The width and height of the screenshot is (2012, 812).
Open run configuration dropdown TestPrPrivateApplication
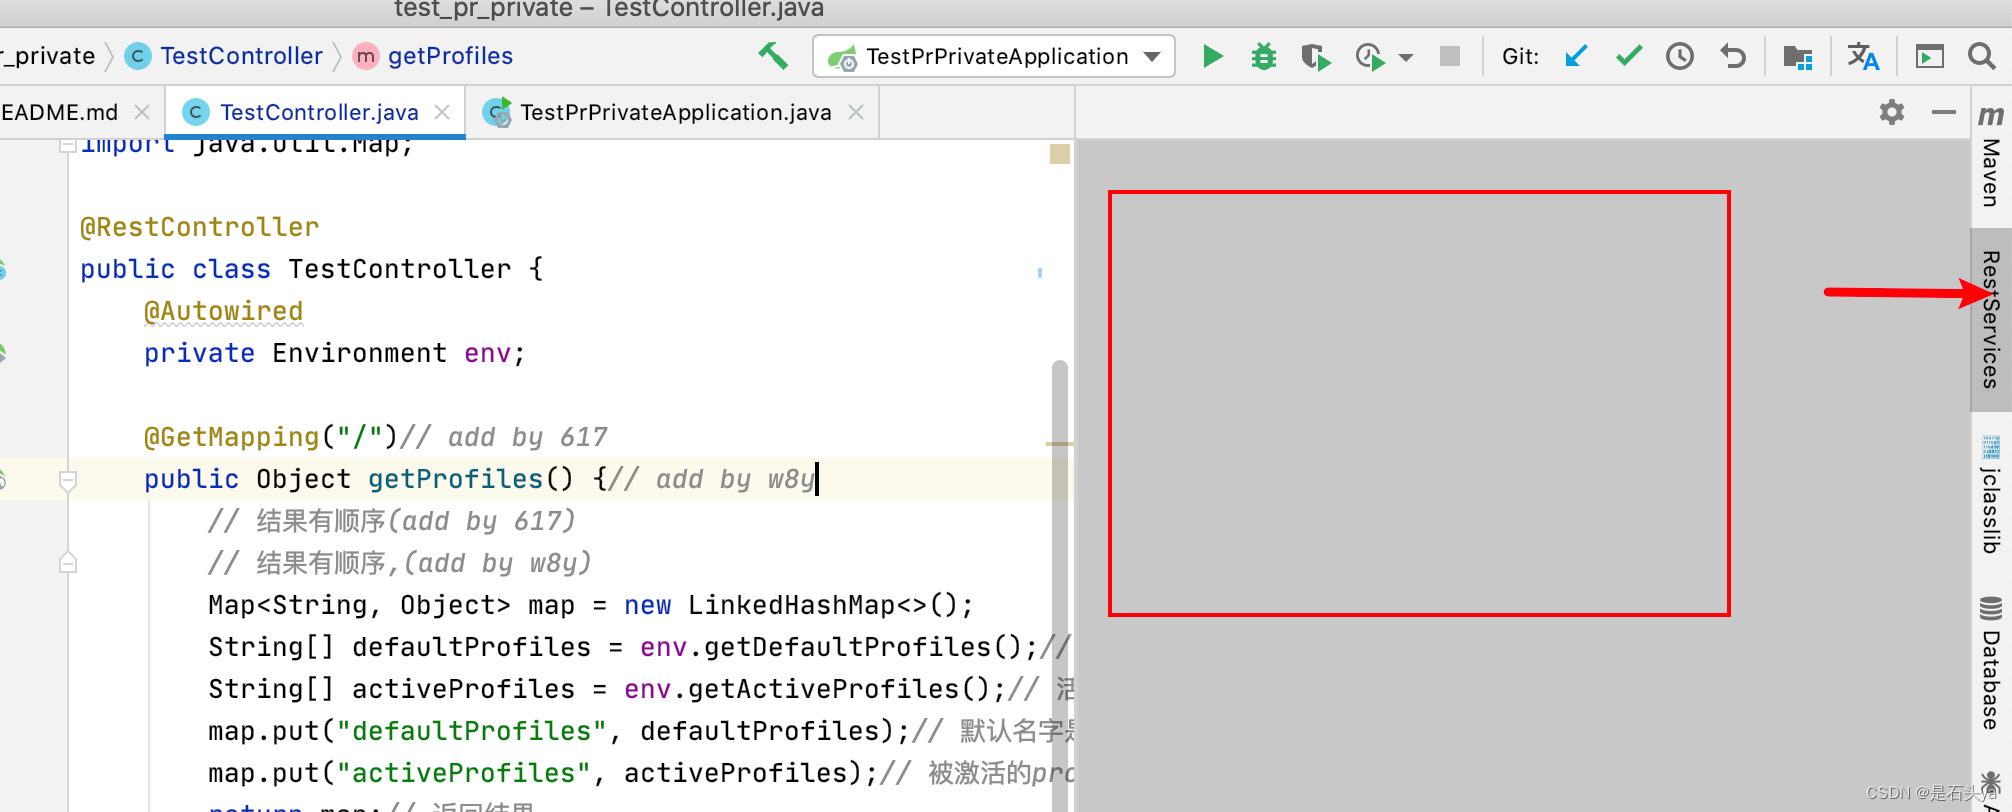[994, 56]
